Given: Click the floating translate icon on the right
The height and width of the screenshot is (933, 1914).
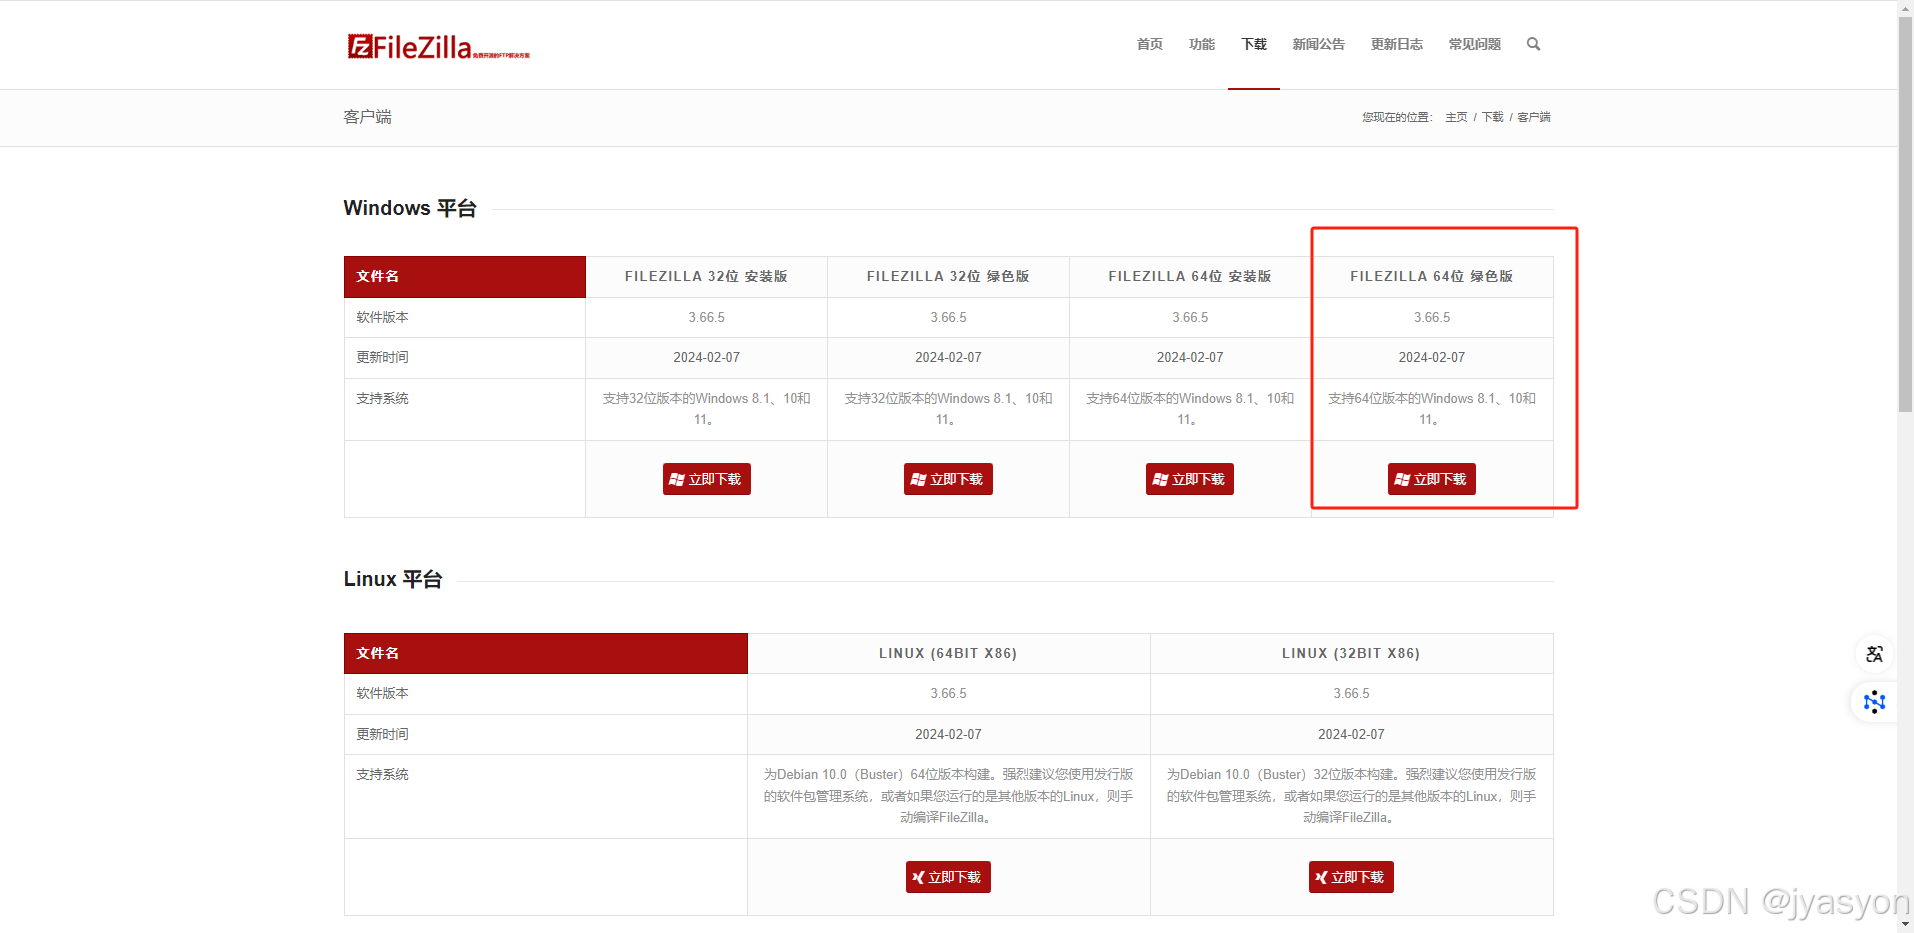Looking at the screenshot, I should (1874, 654).
